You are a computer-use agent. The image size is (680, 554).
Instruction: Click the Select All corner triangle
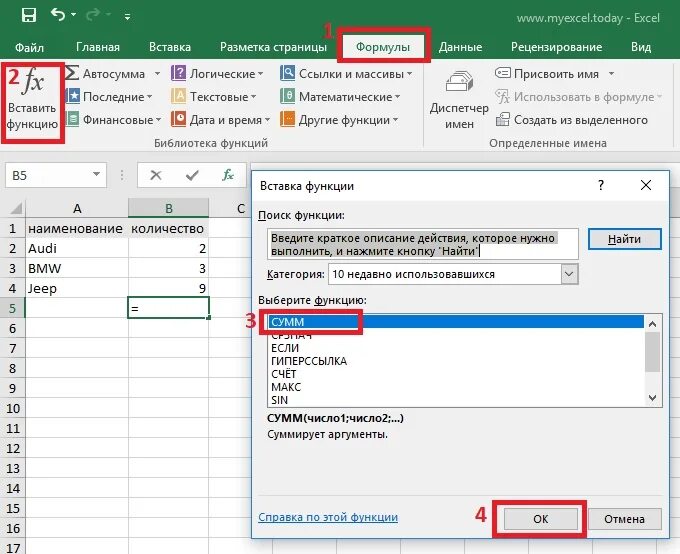pos(16,209)
